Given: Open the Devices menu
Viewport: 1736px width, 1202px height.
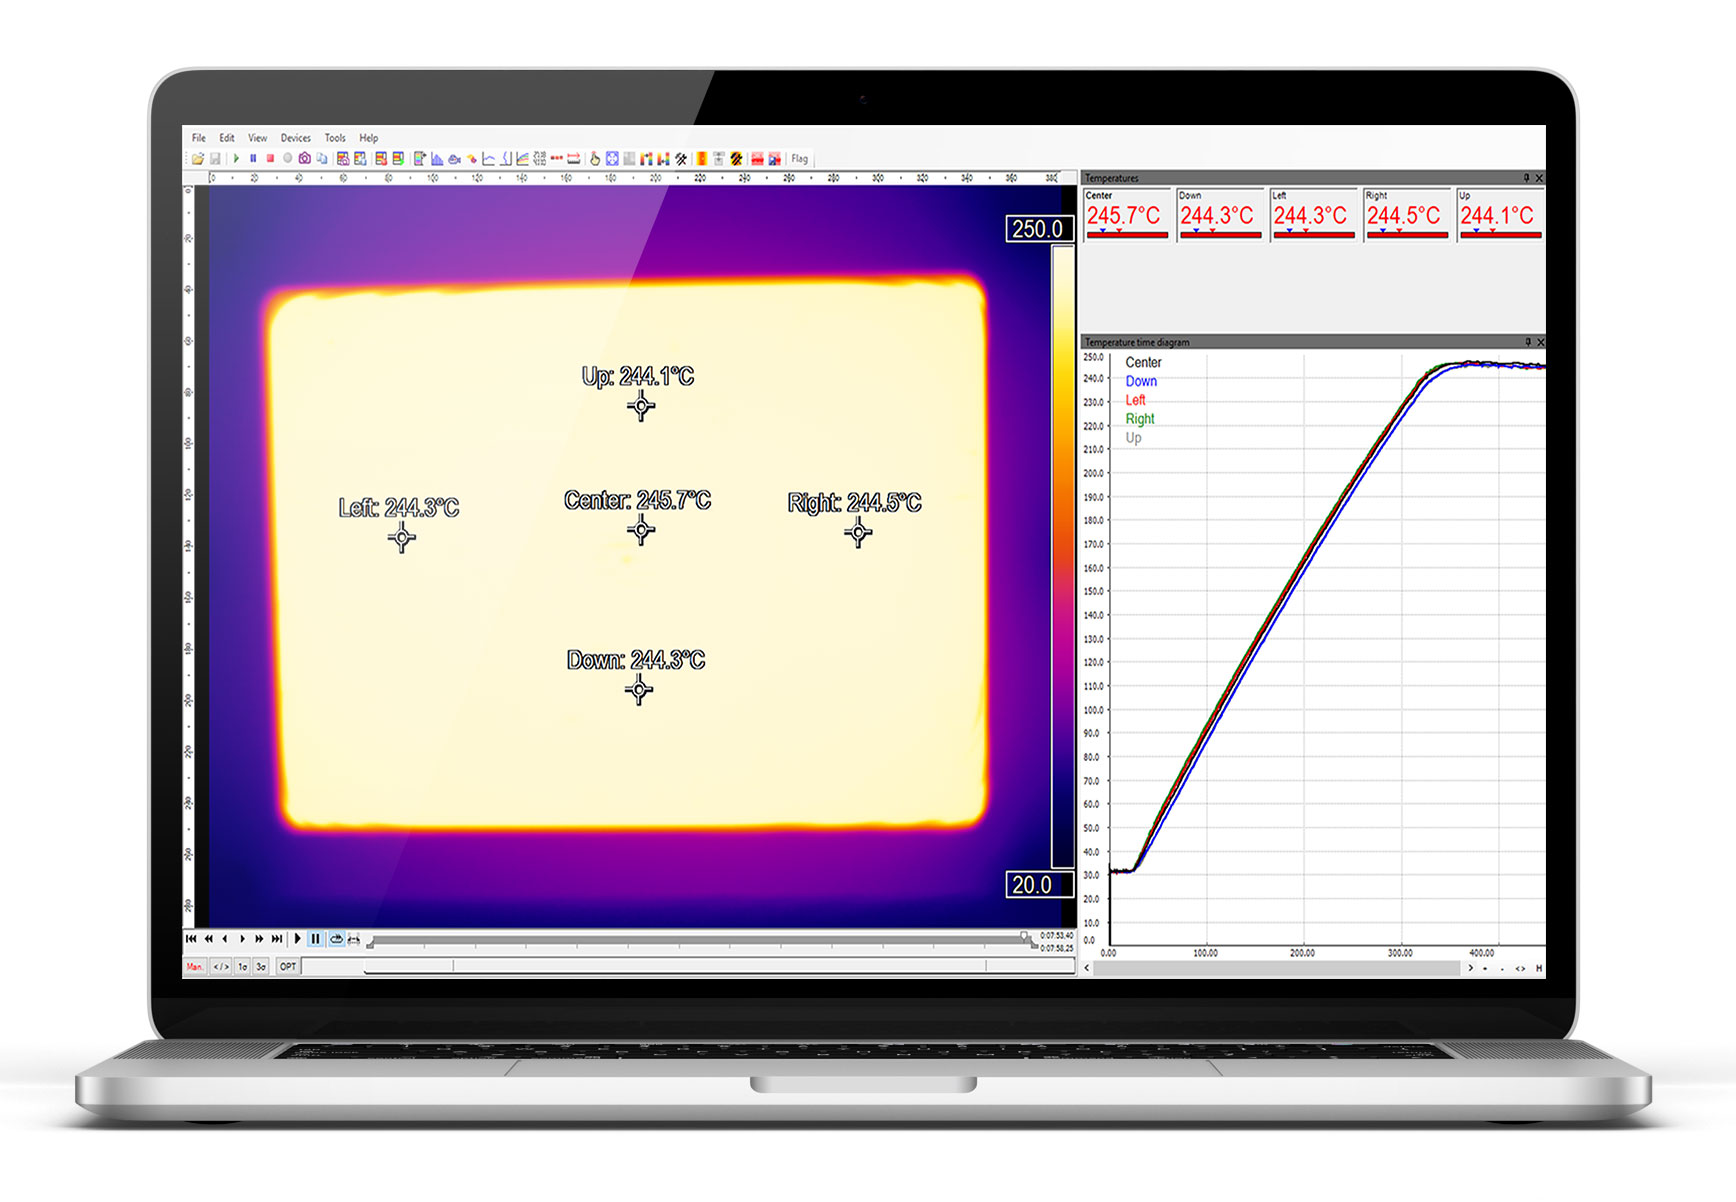Looking at the screenshot, I should point(295,138).
